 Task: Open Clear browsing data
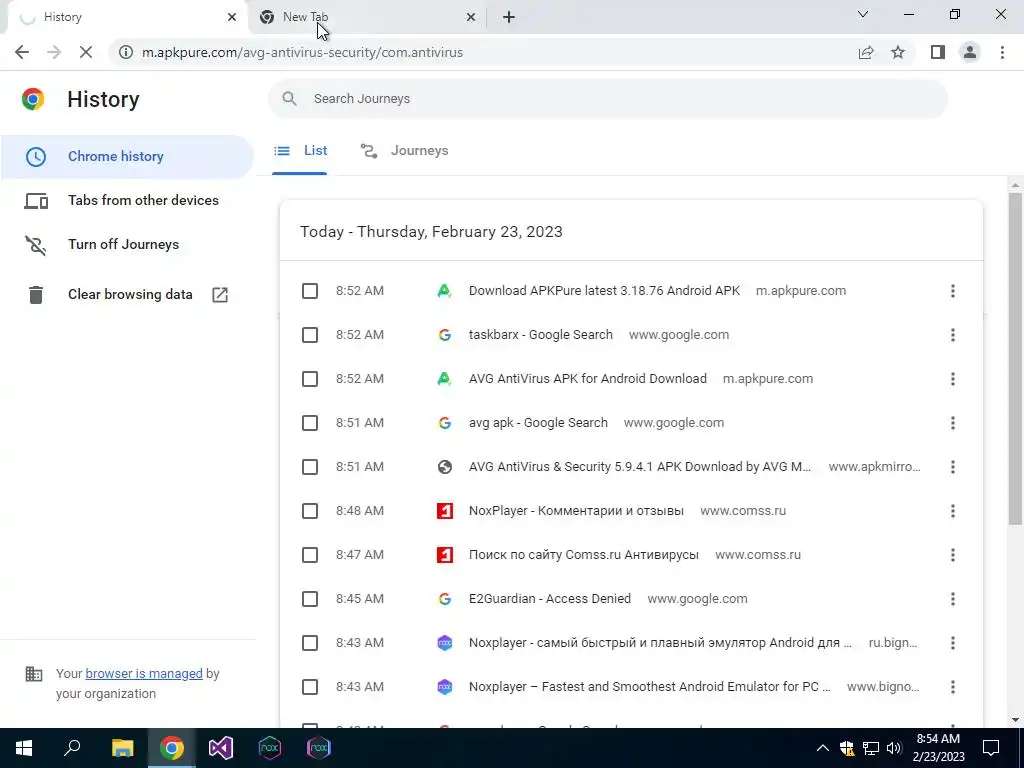(x=127, y=295)
